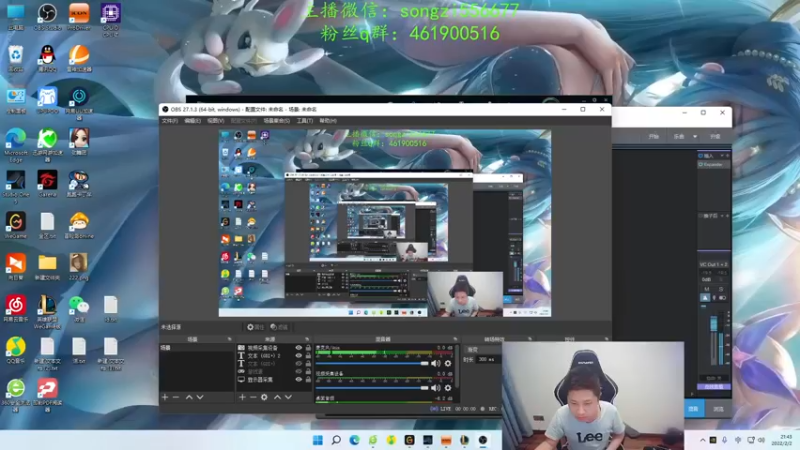The height and width of the screenshot is (450, 800).
Task: Lock the 显示器采集 source
Action: tap(308, 380)
